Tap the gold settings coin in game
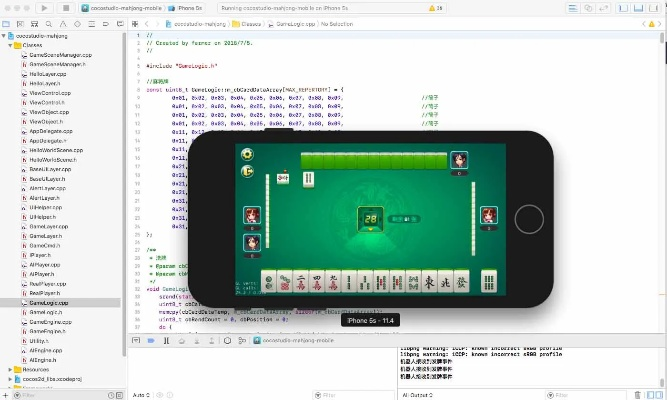667x400 pixels. (x=247, y=155)
